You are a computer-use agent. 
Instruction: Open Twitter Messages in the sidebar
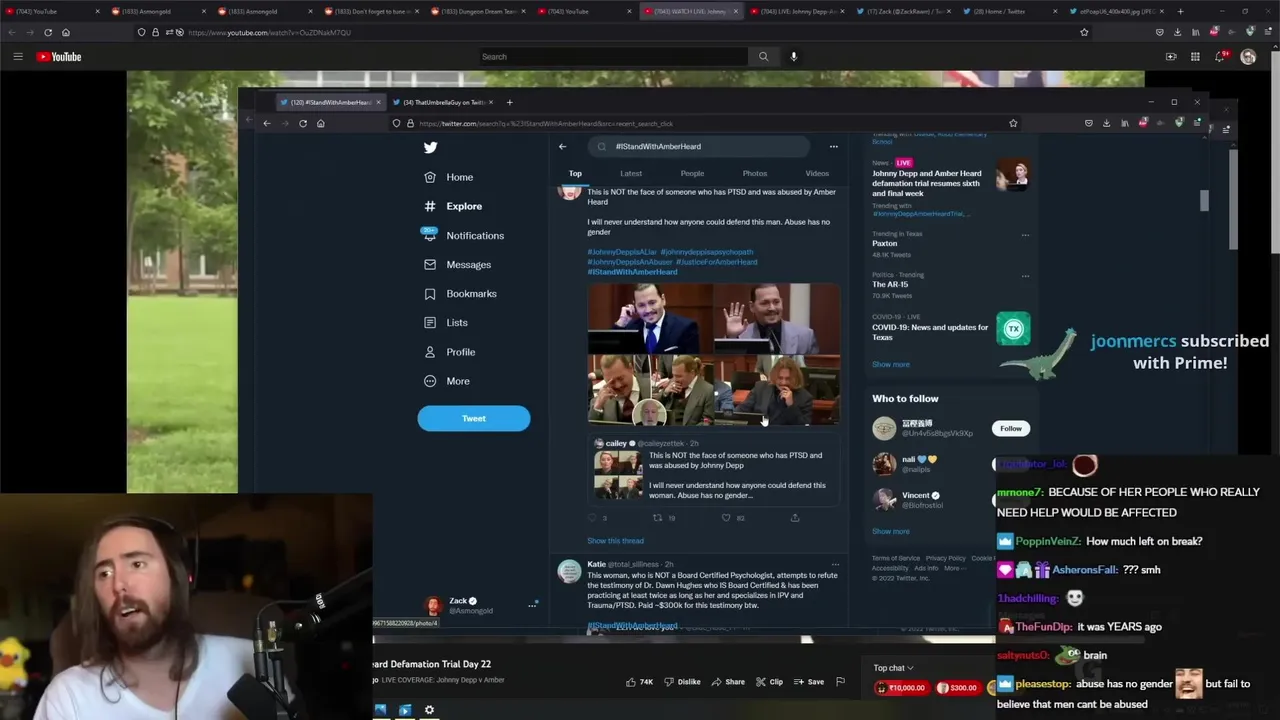coord(457,264)
